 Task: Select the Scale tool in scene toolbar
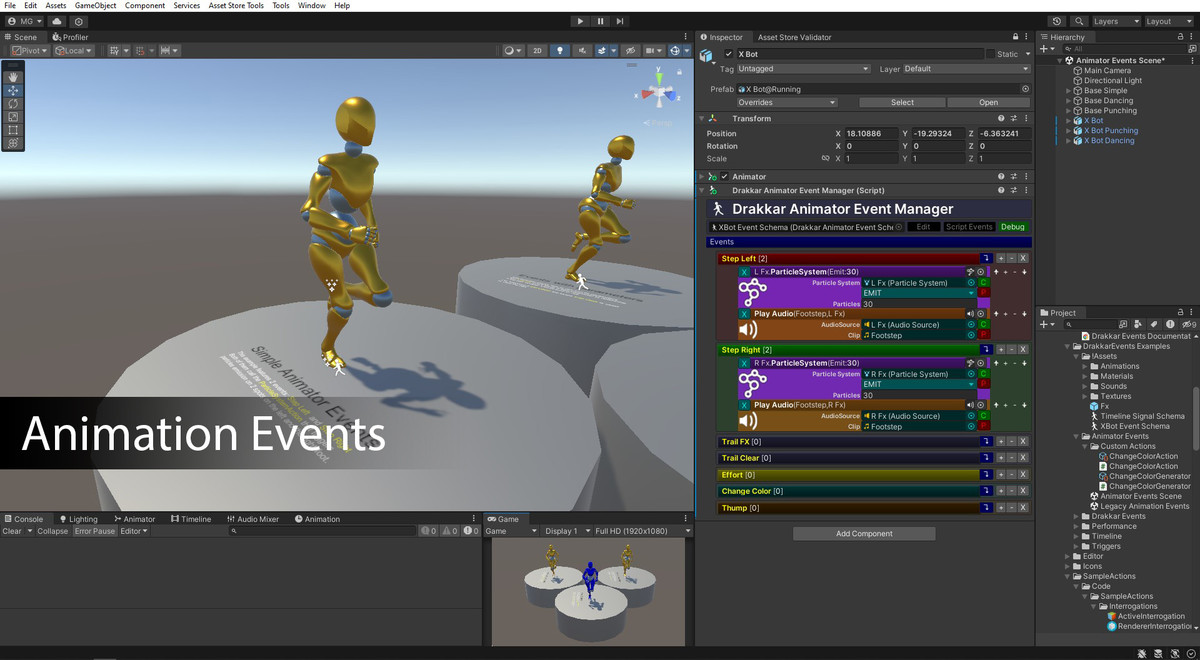click(x=13, y=116)
